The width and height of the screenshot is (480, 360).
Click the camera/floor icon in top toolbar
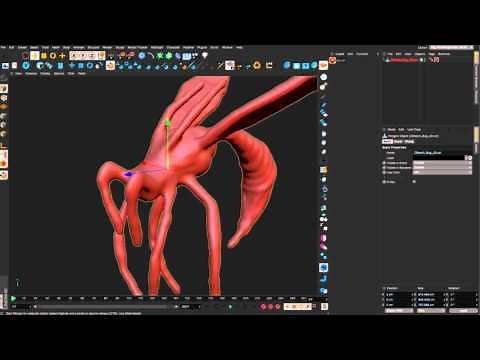(x=187, y=56)
